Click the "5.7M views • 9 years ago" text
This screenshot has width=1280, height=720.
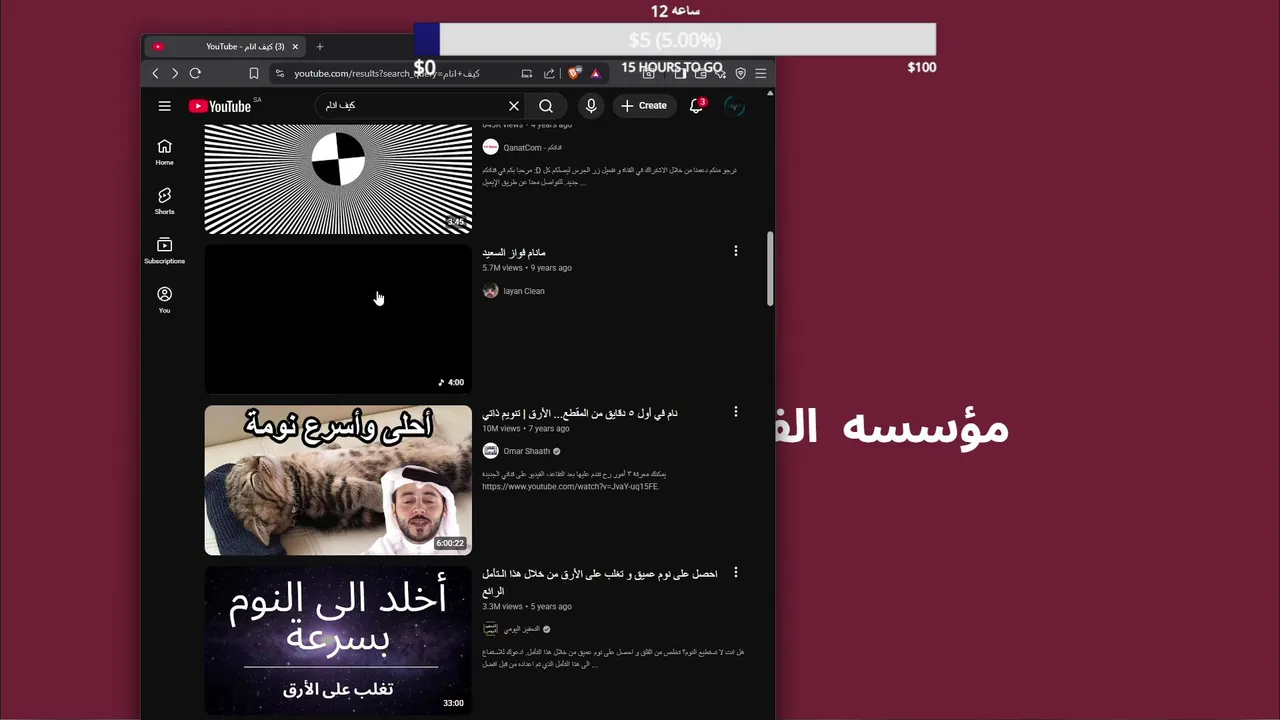(x=527, y=268)
